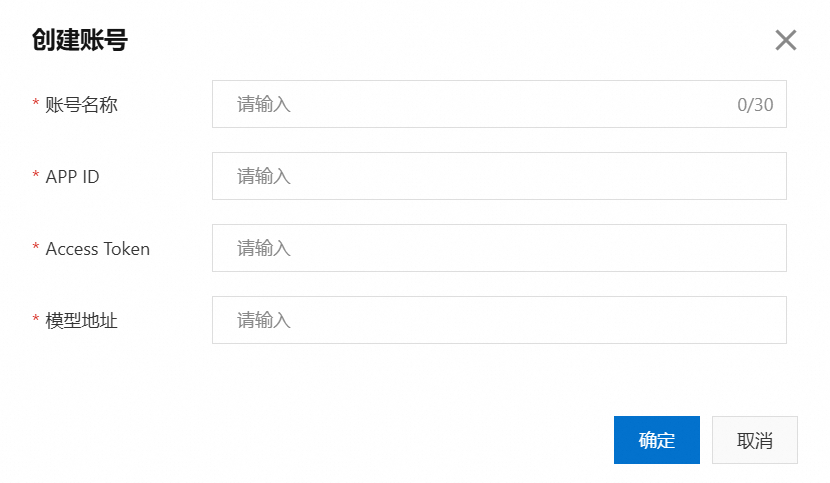The height and width of the screenshot is (483, 830).
Task: Focus the APP ID text box
Action: pos(498,176)
